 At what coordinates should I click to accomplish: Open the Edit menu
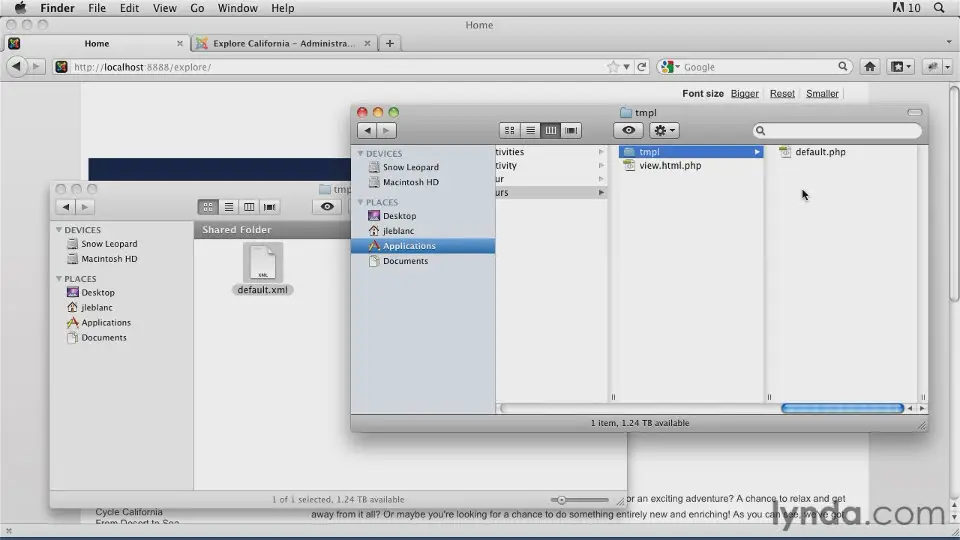129,8
